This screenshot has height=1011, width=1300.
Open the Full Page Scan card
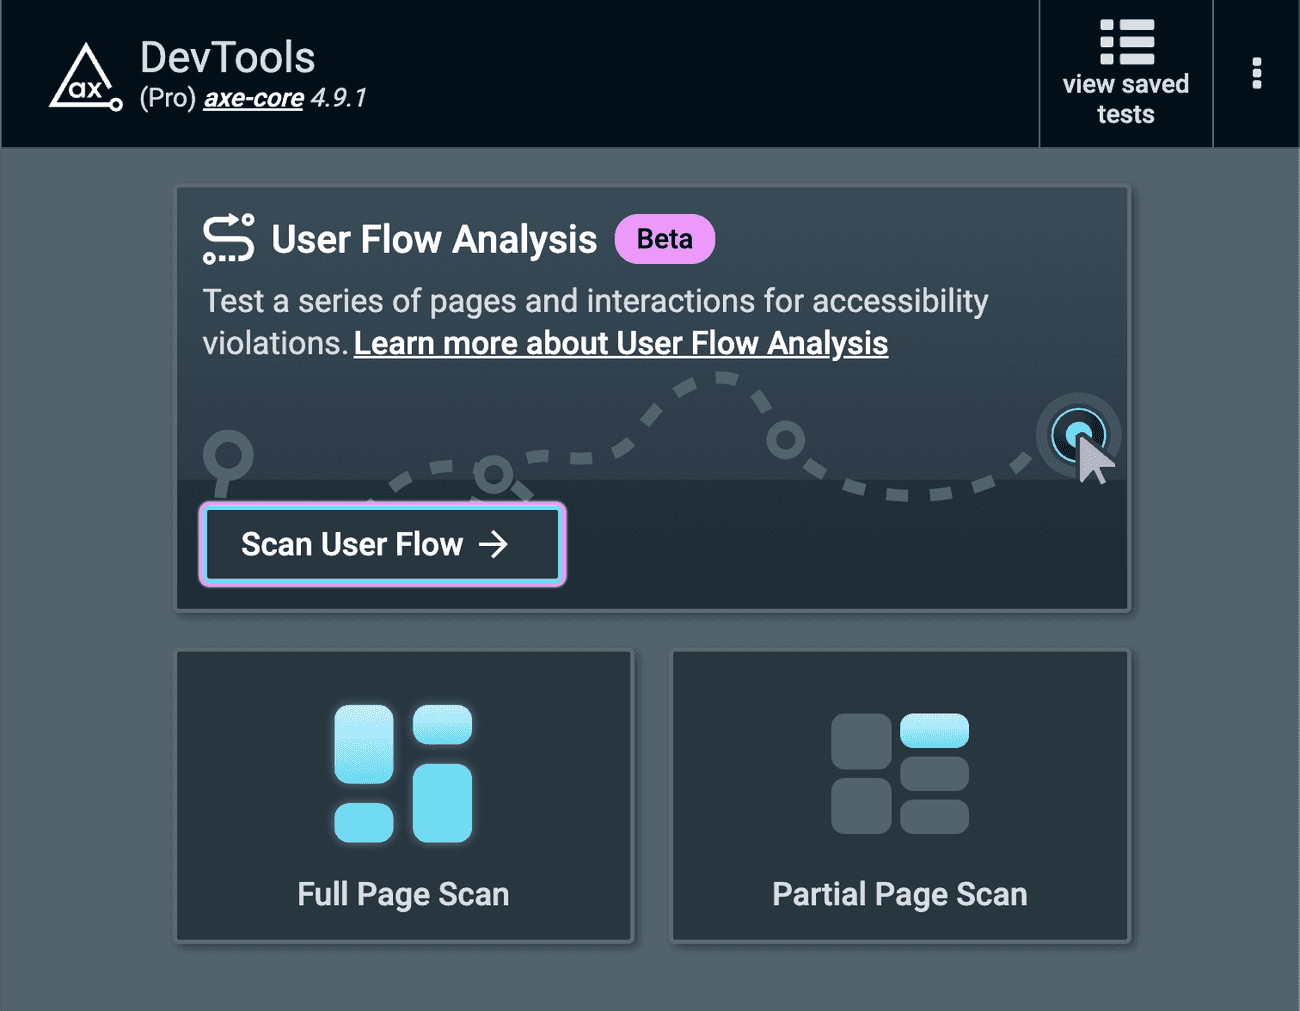403,795
